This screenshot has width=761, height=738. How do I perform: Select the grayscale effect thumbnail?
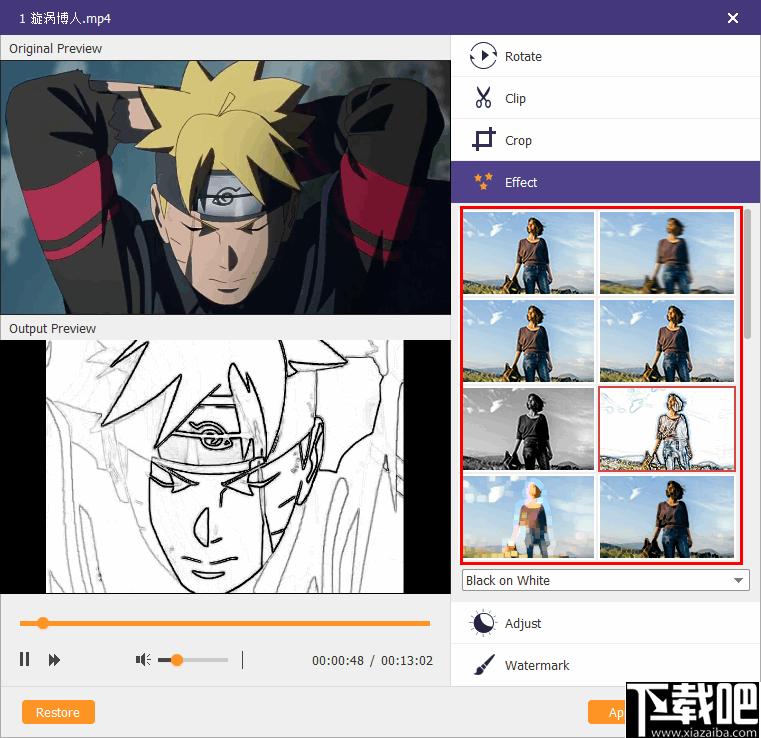528,429
